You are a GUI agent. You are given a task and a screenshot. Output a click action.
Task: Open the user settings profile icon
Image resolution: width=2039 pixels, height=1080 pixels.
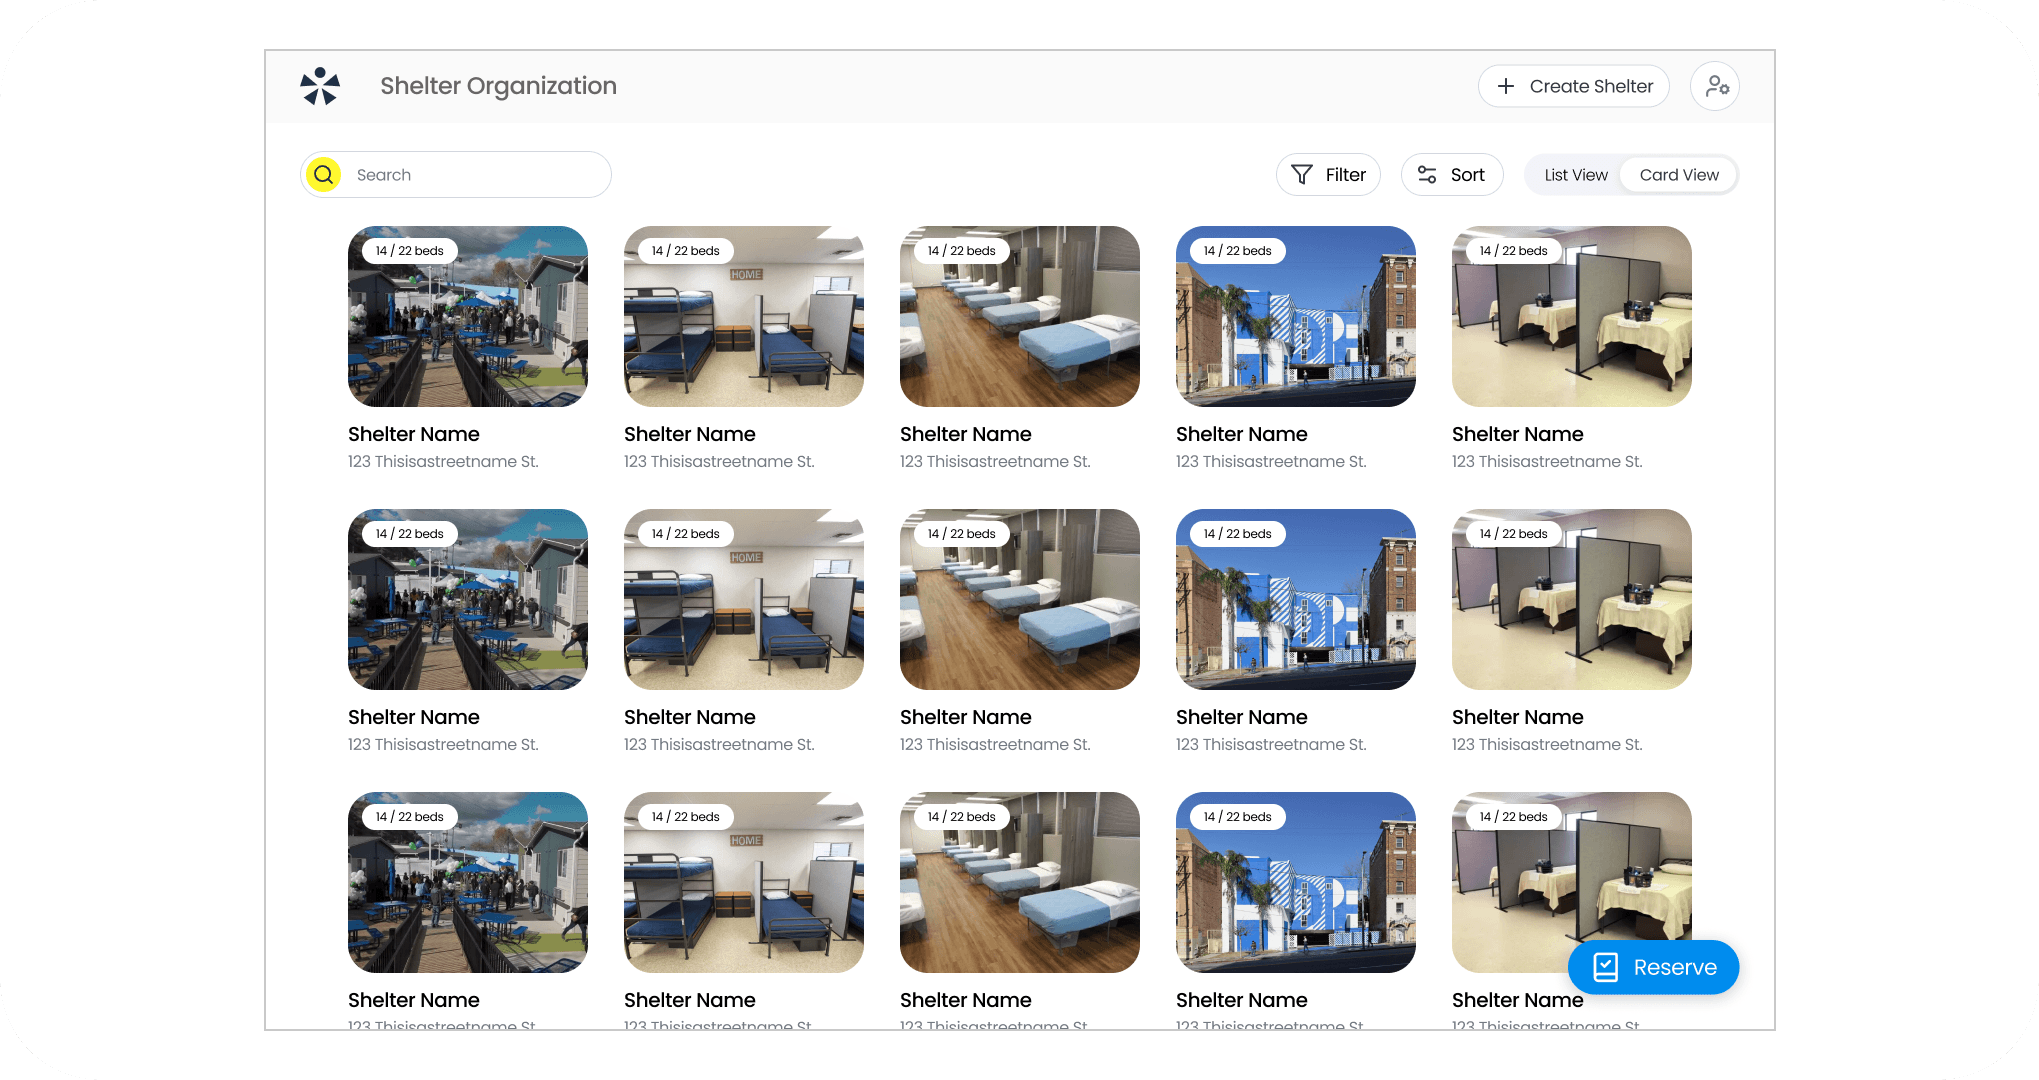click(1715, 86)
